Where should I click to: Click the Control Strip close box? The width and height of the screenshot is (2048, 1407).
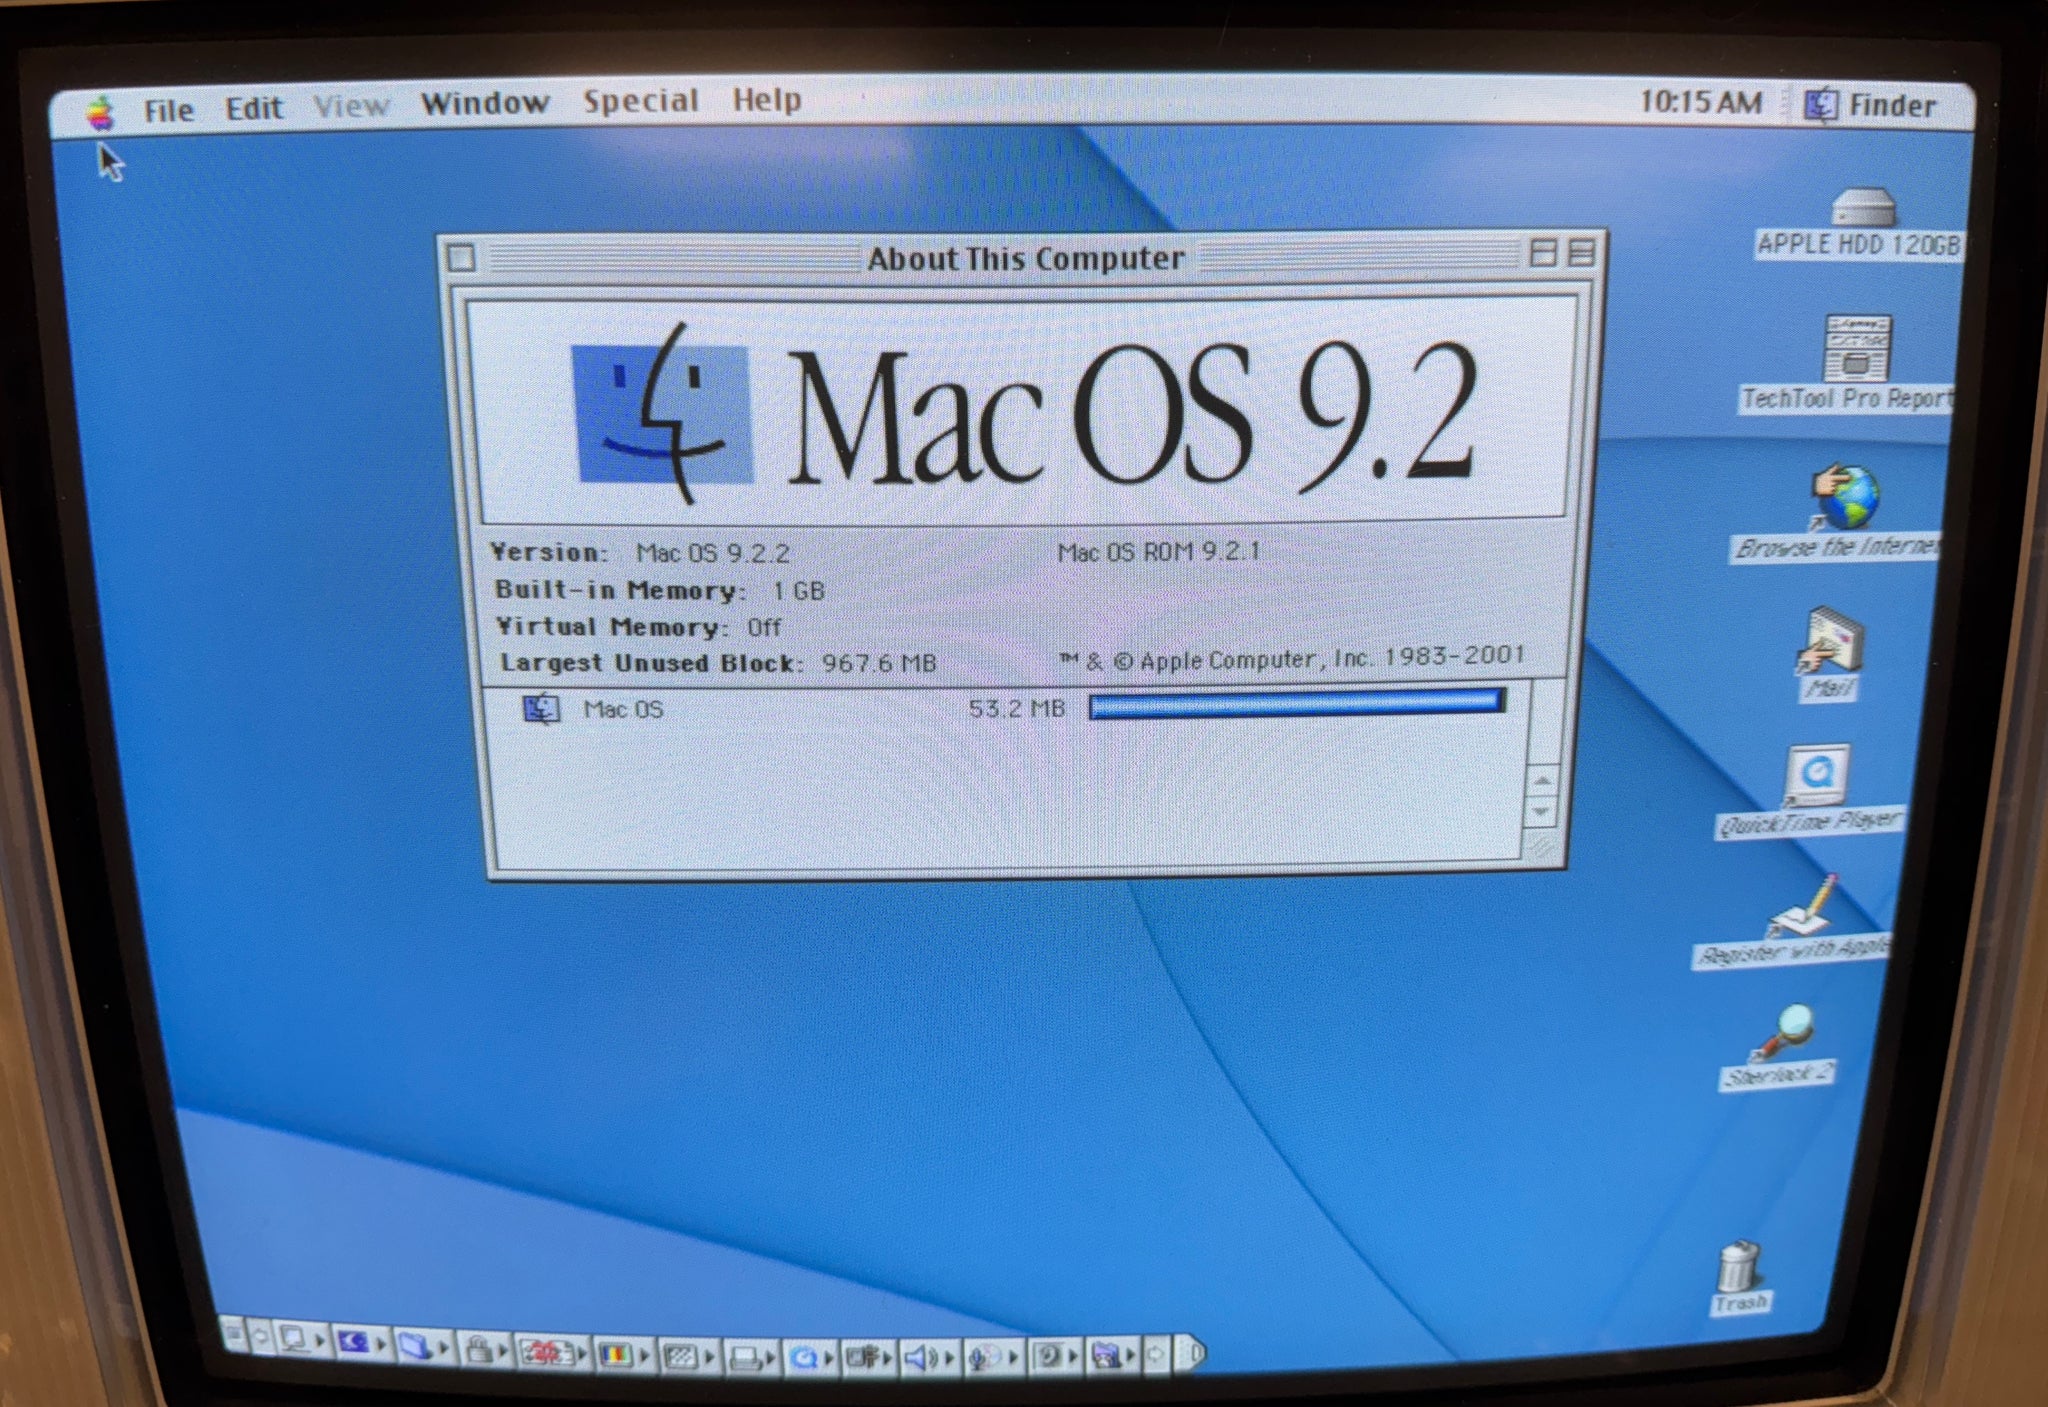tap(233, 1333)
